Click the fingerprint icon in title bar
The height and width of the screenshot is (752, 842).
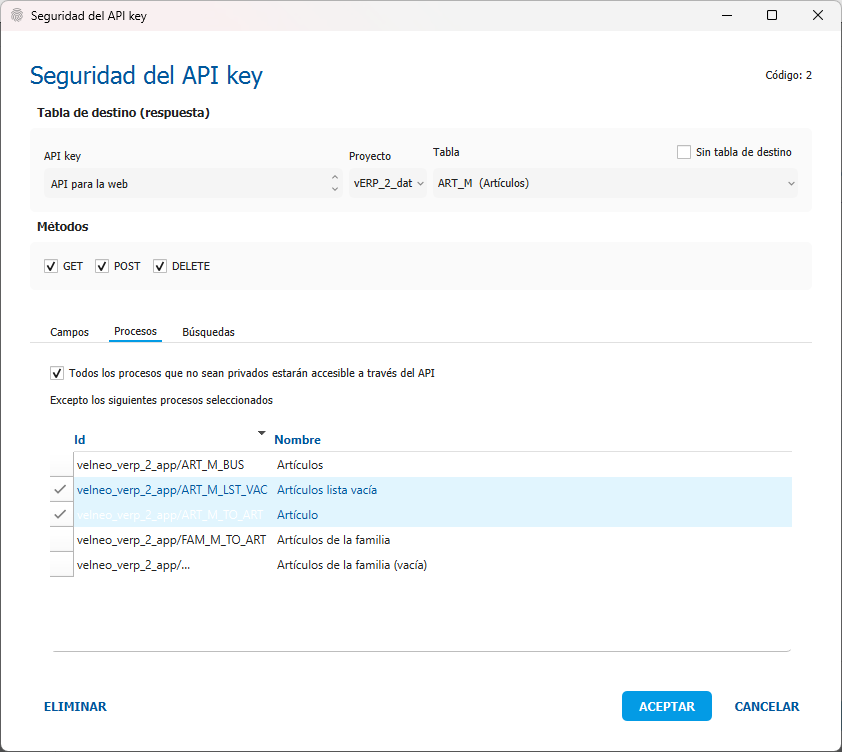pyautogui.click(x=16, y=16)
